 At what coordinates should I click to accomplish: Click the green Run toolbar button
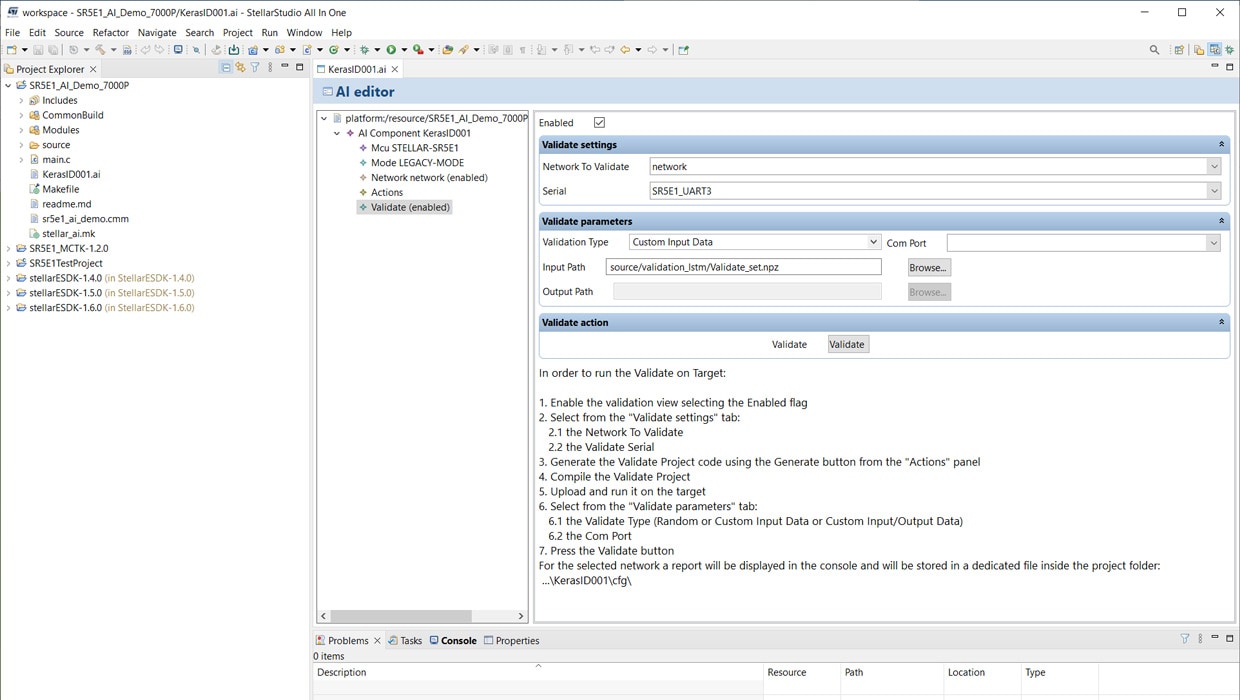pos(391,50)
